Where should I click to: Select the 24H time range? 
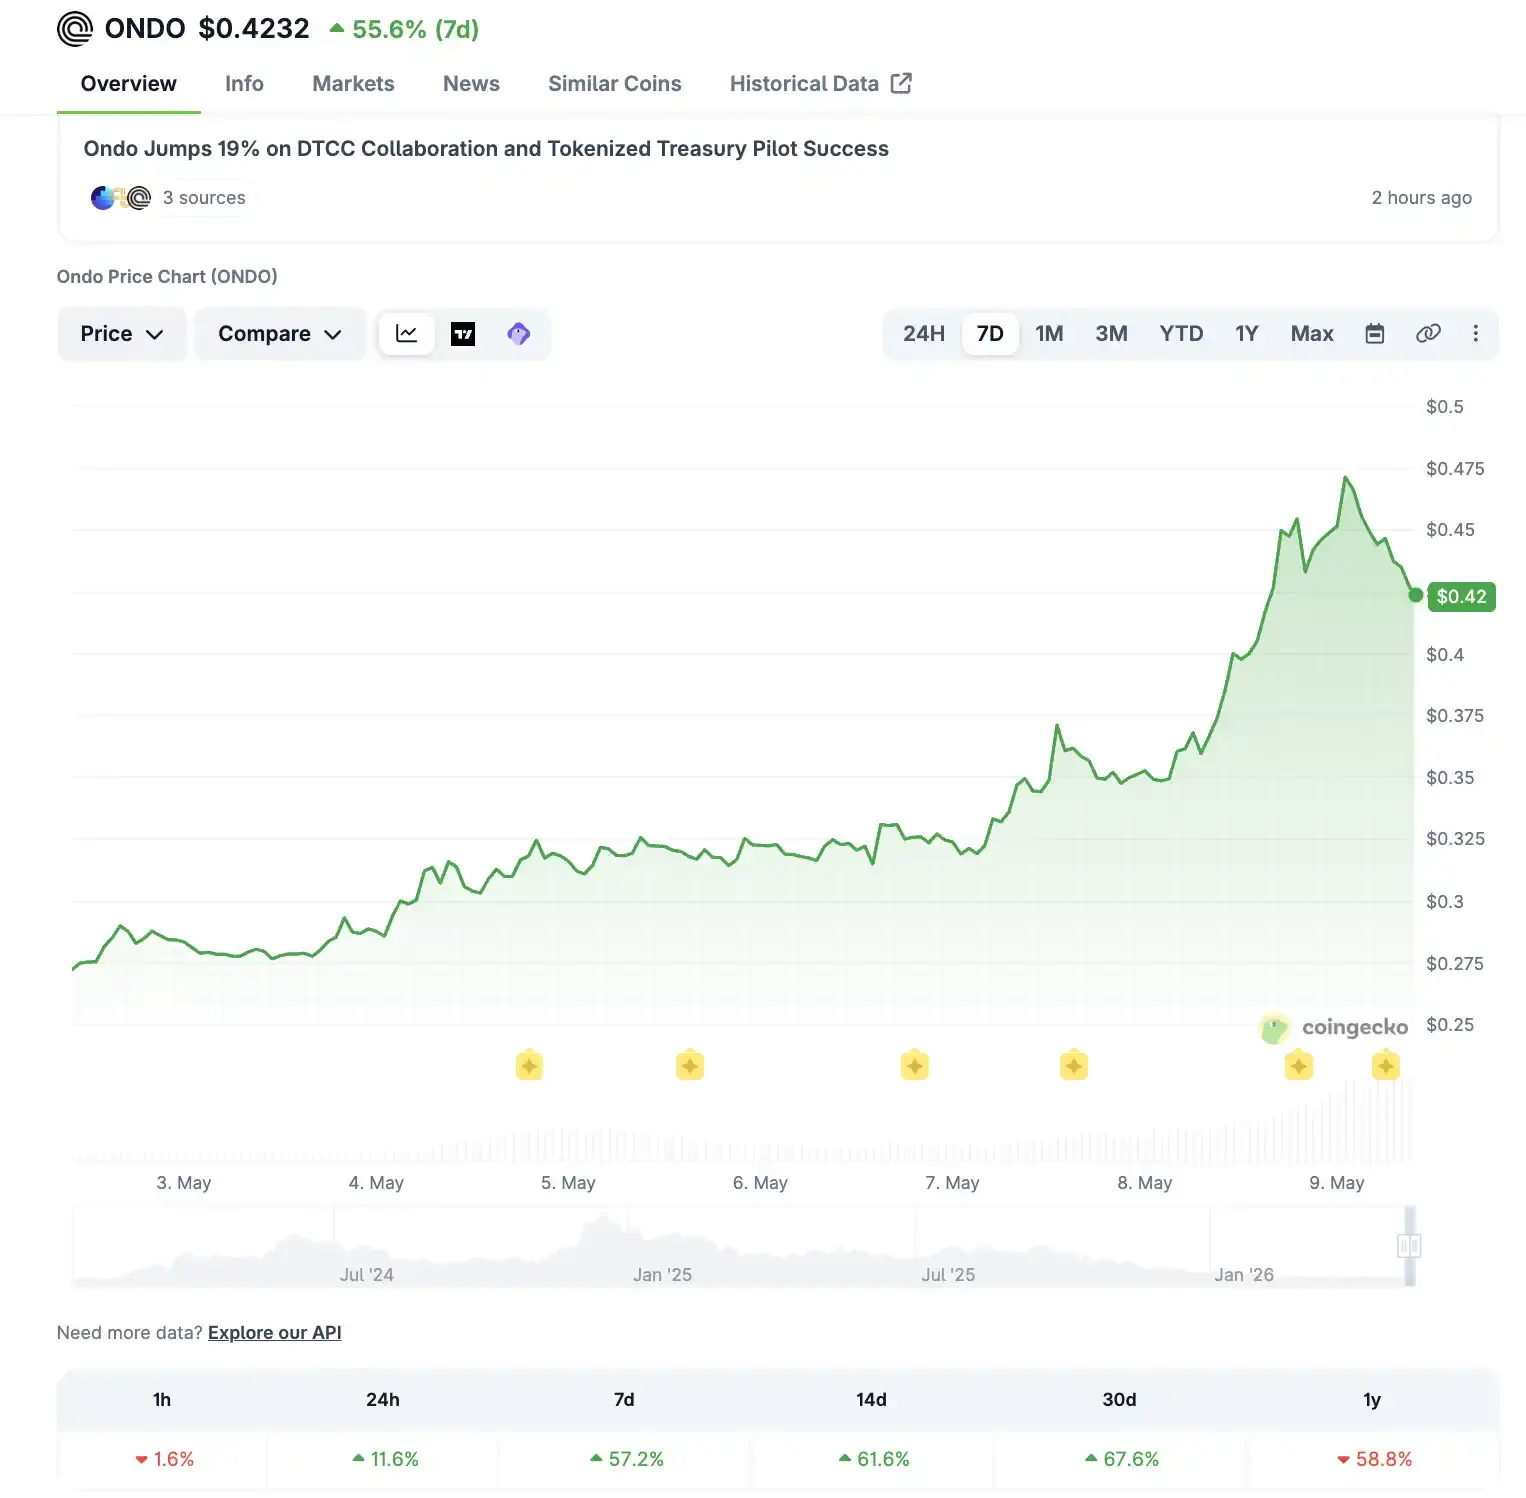(924, 334)
